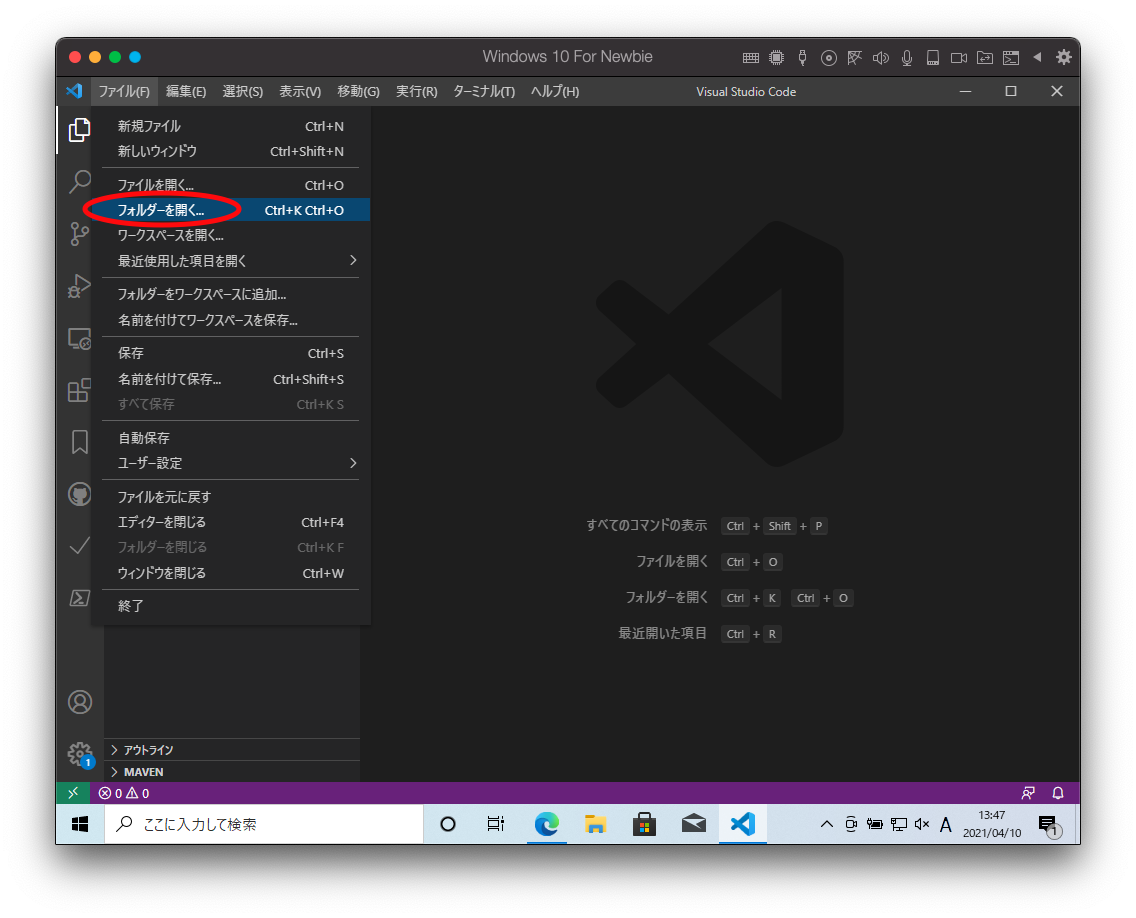Viewport: 1136px width, 918px height.
Task: Choose 新しいウィンドウ menu item
Action: [x=230, y=151]
